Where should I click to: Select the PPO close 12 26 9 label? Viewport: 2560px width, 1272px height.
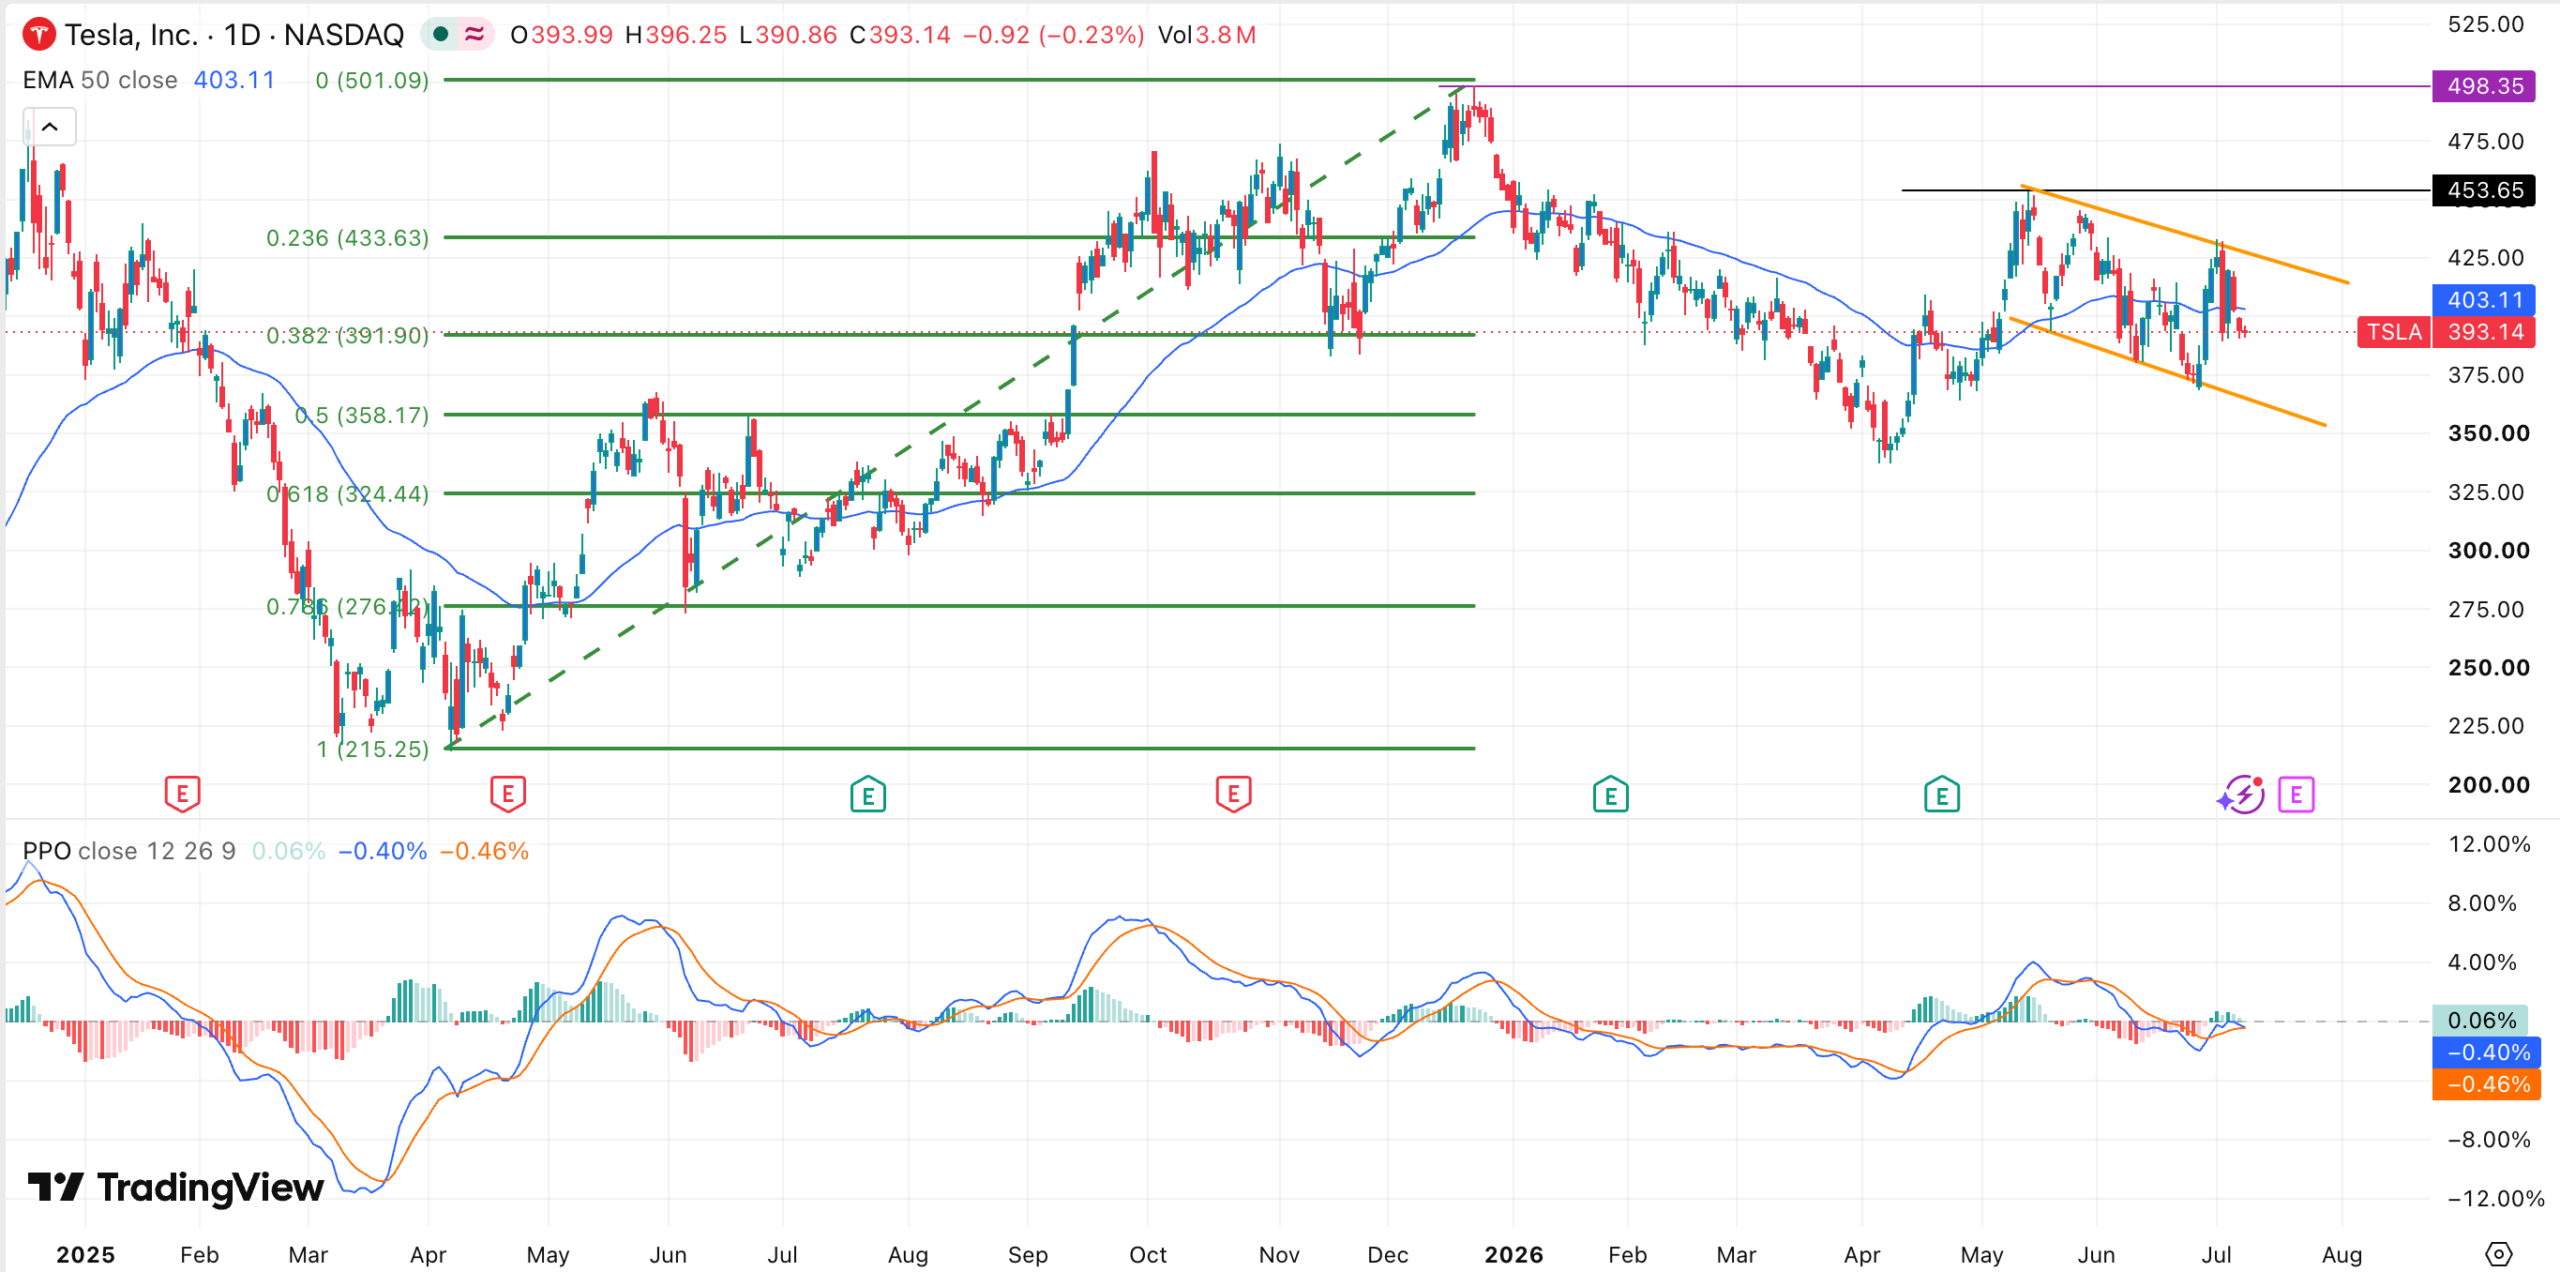(x=129, y=851)
